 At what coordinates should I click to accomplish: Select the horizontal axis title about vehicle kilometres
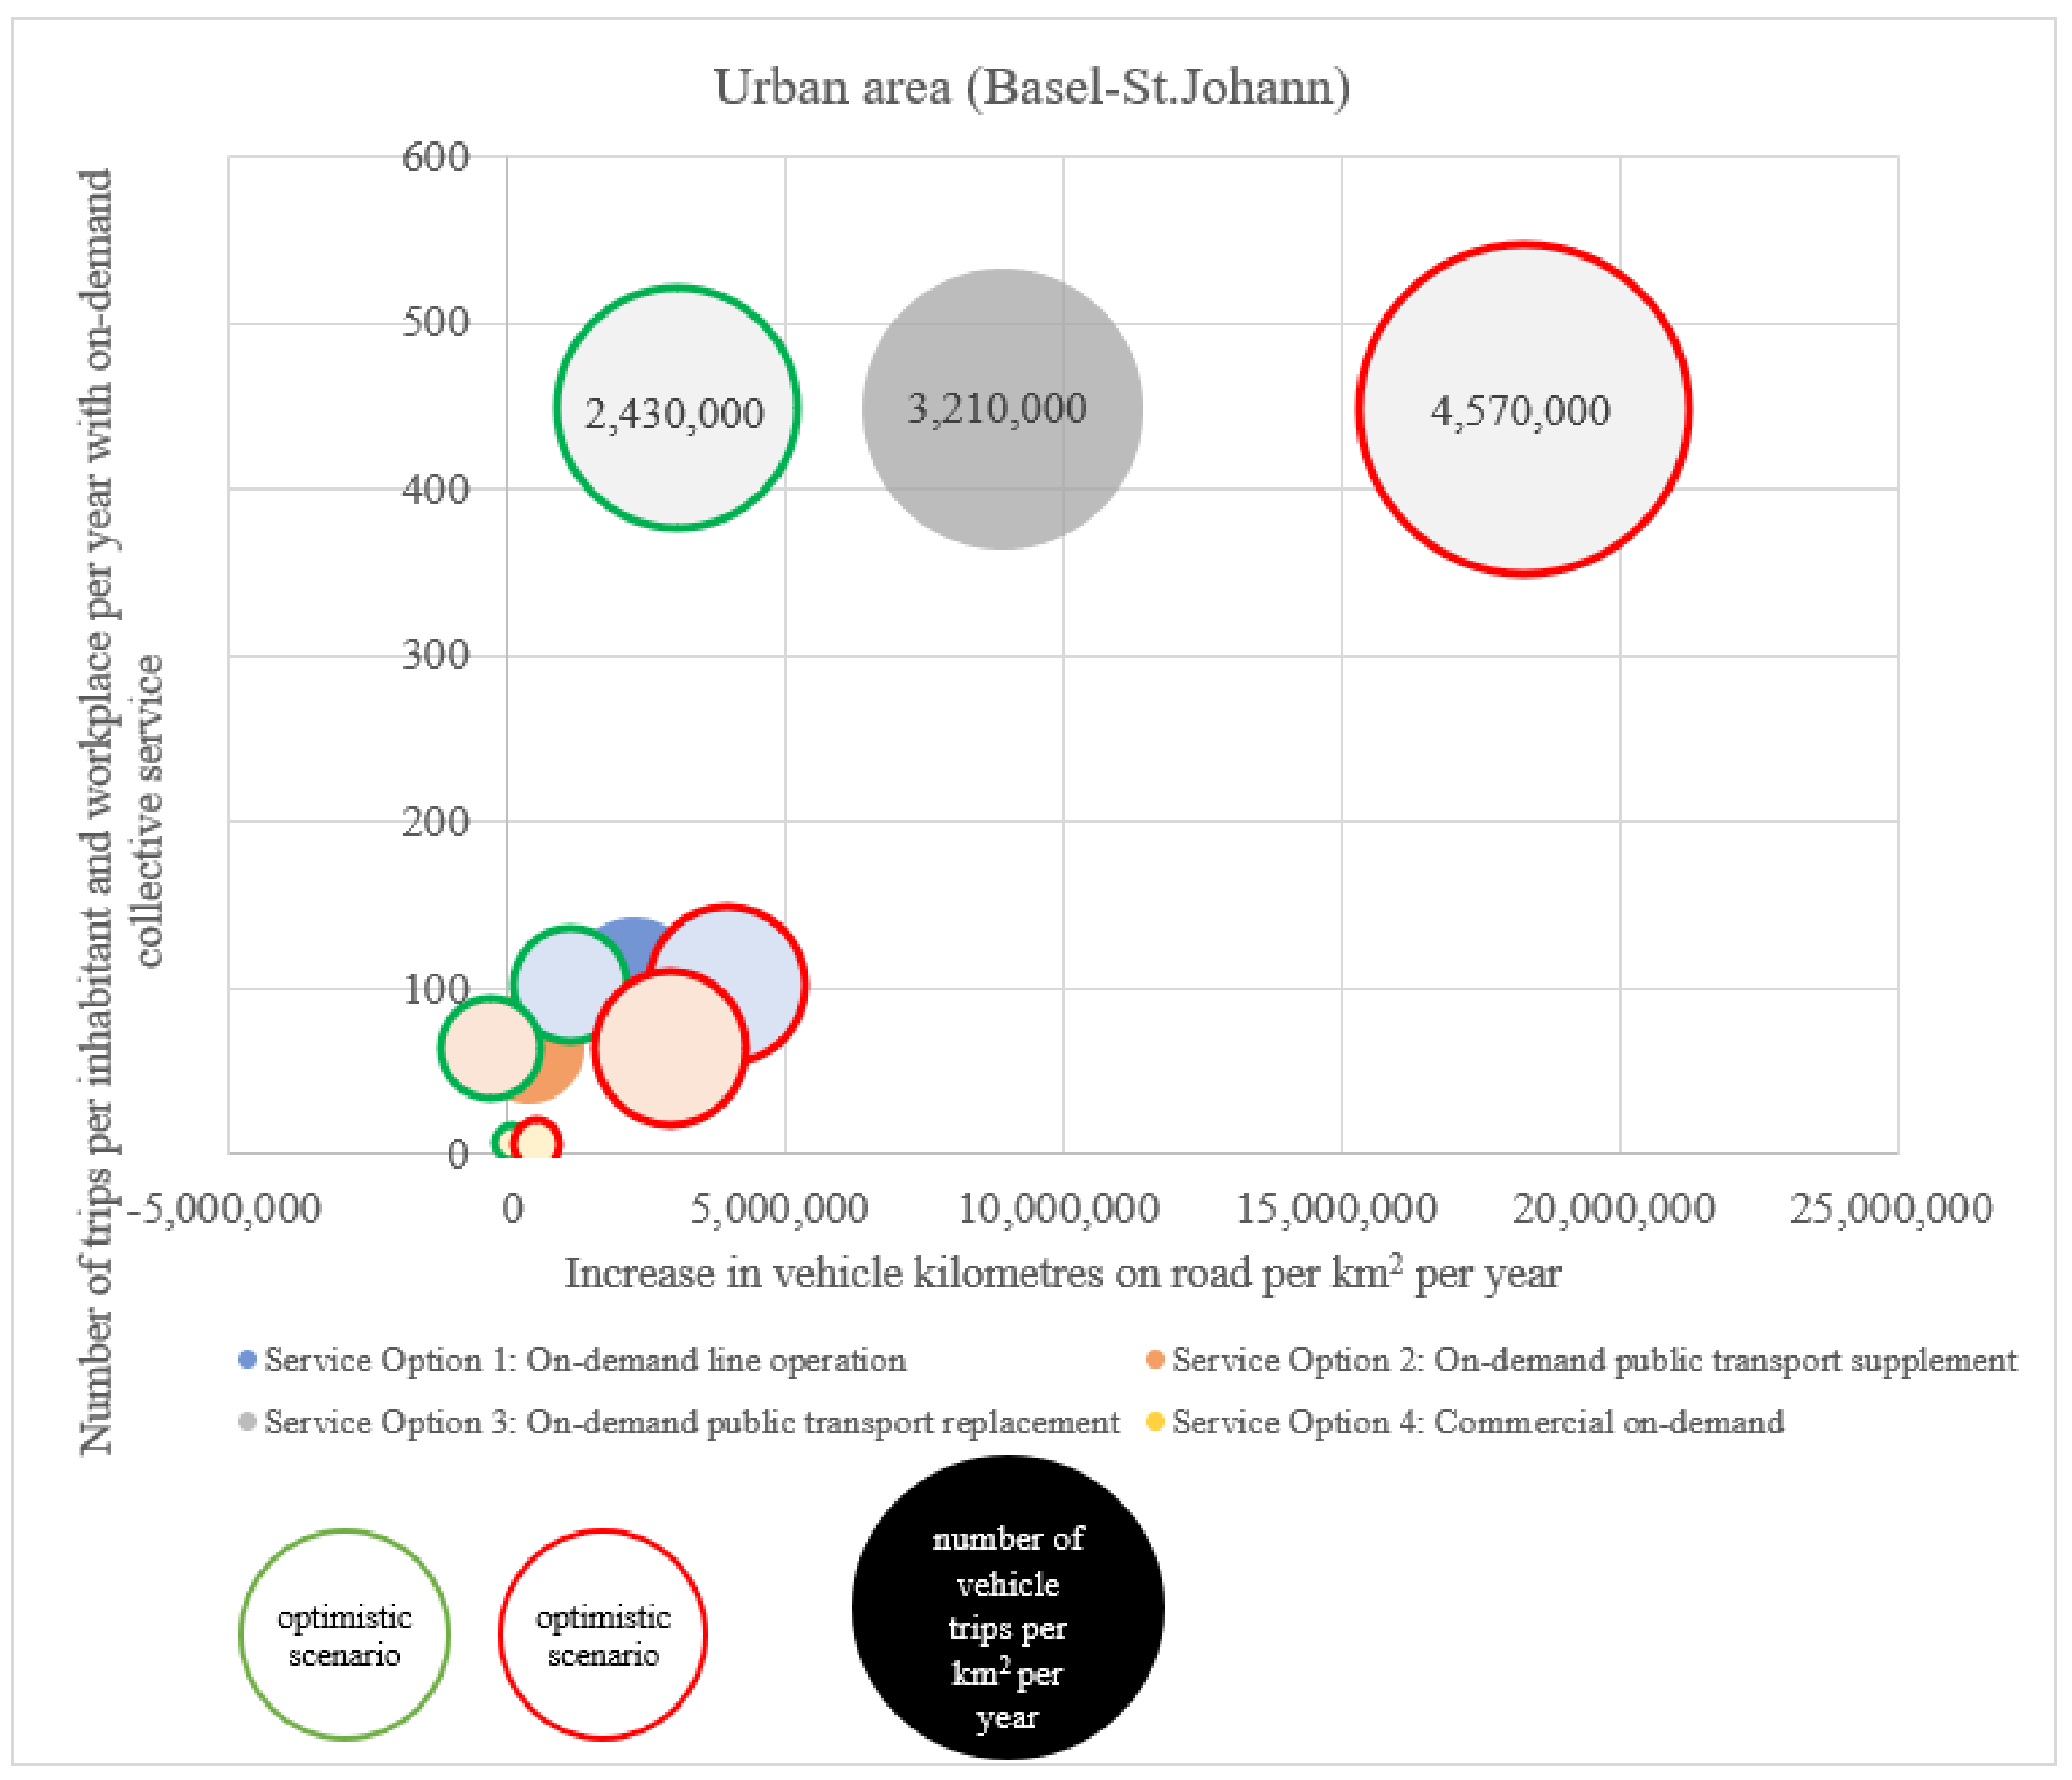(1062, 1274)
